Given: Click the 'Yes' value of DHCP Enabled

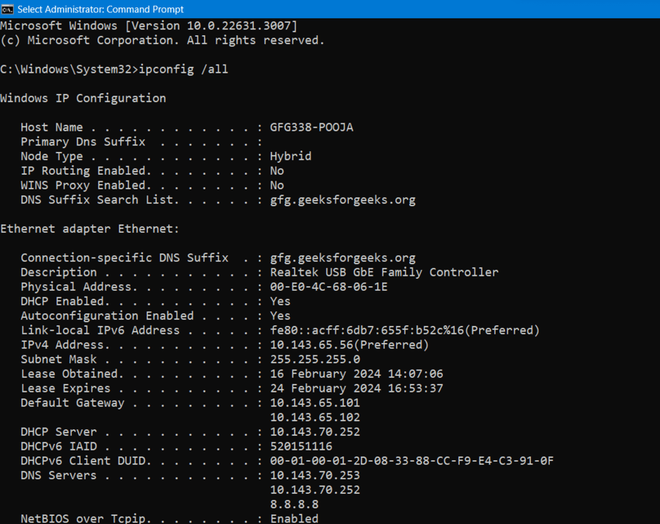Looking at the screenshot, I should 280,301.
